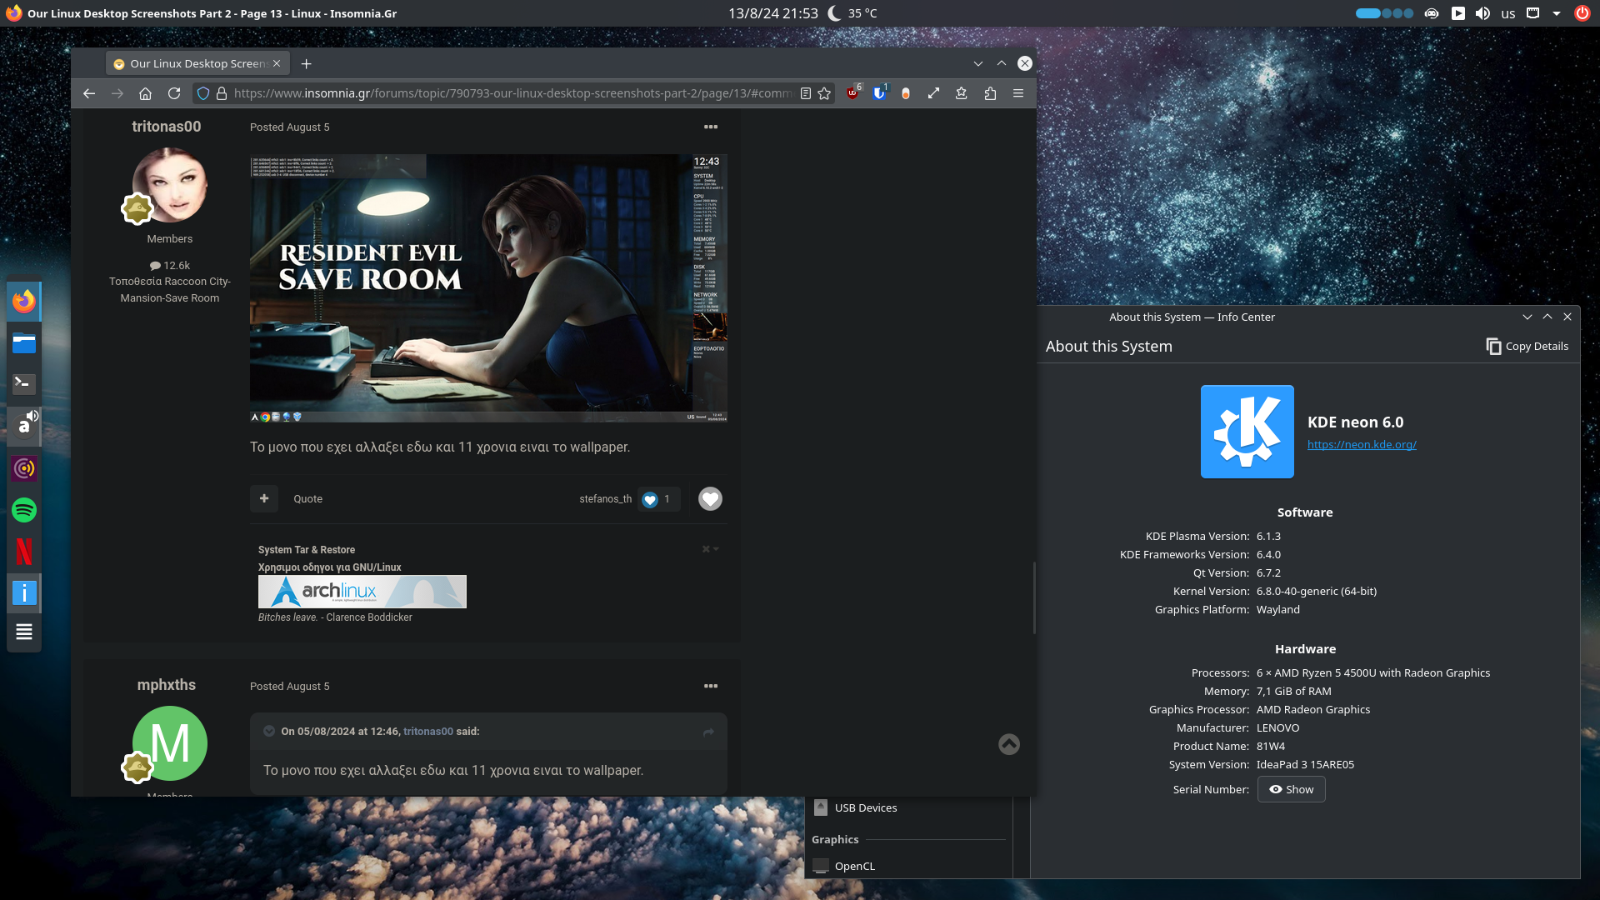Bookmark this page with the star

tap(824, 93)
